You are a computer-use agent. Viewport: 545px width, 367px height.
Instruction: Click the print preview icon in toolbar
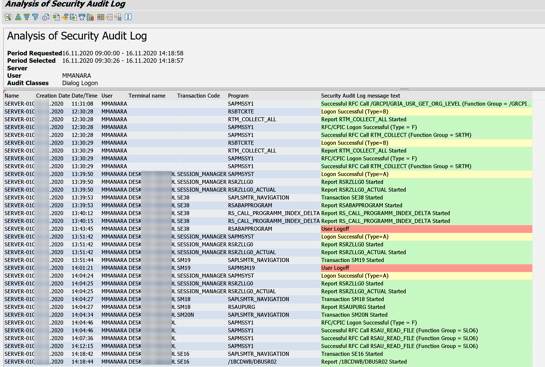click(46, 17)
